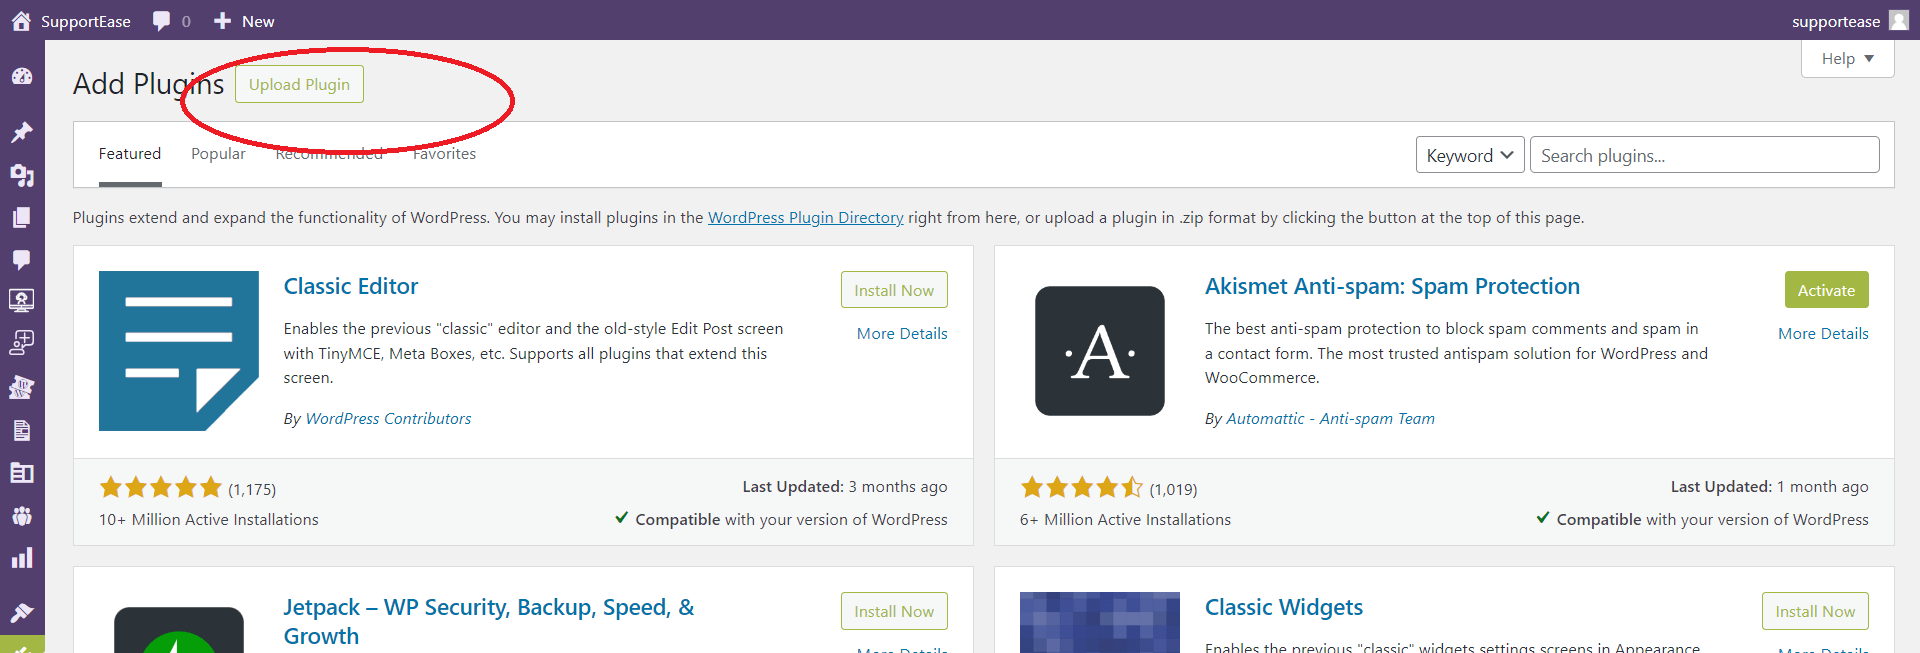Click the newspaper layout sidebar icon
This screenshot has width=1920, height=653.
tap(22, 472)
